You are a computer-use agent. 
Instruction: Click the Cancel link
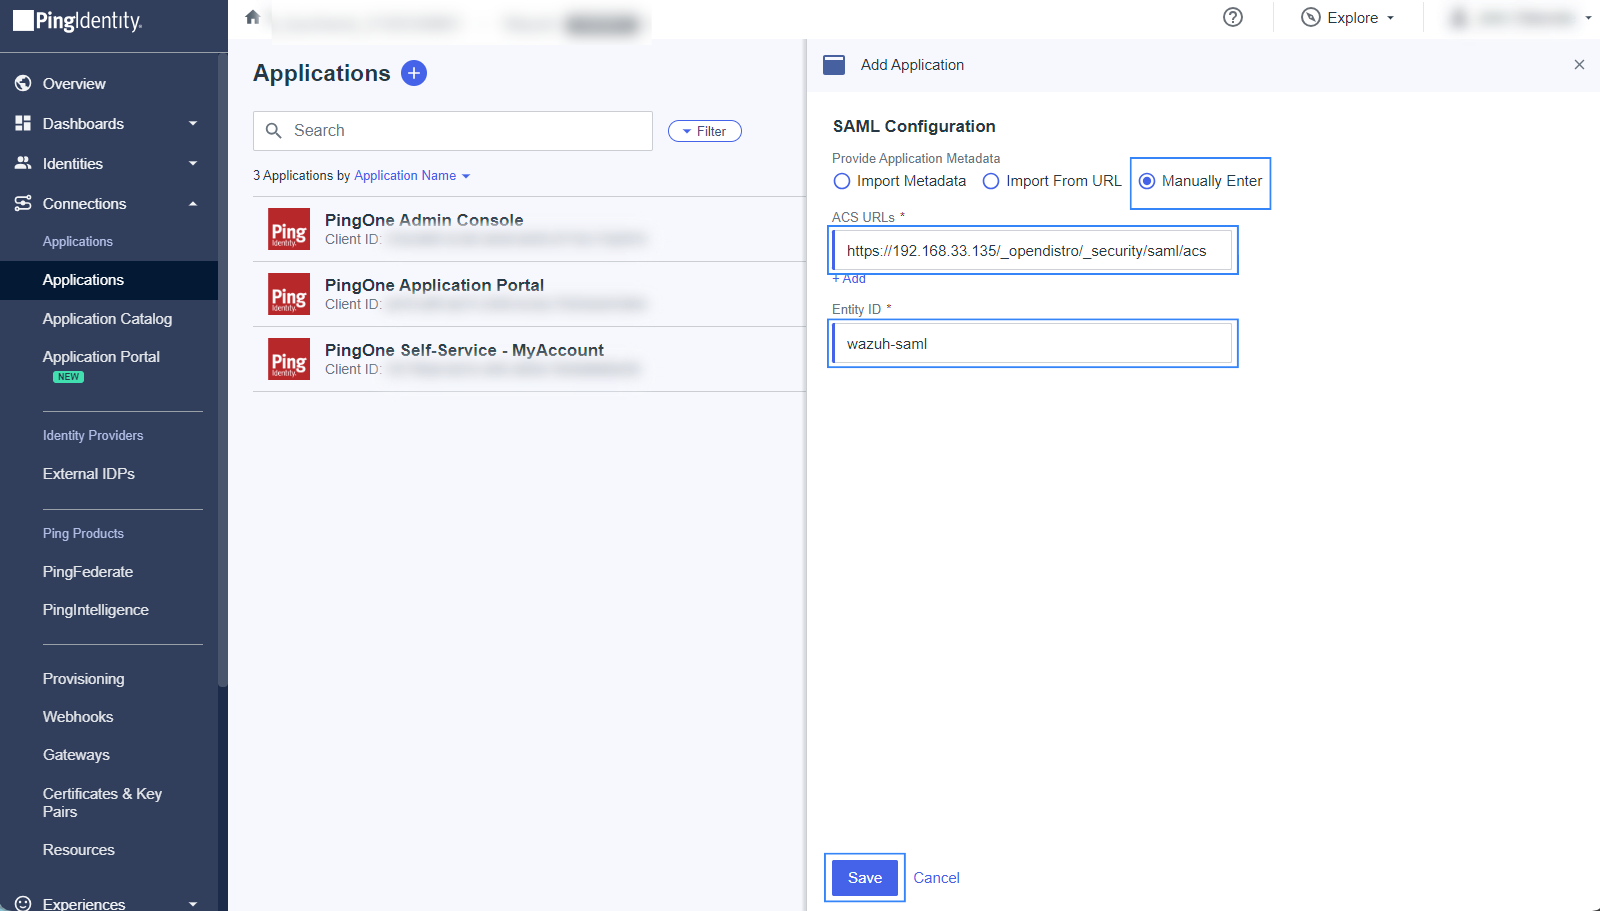936,878
